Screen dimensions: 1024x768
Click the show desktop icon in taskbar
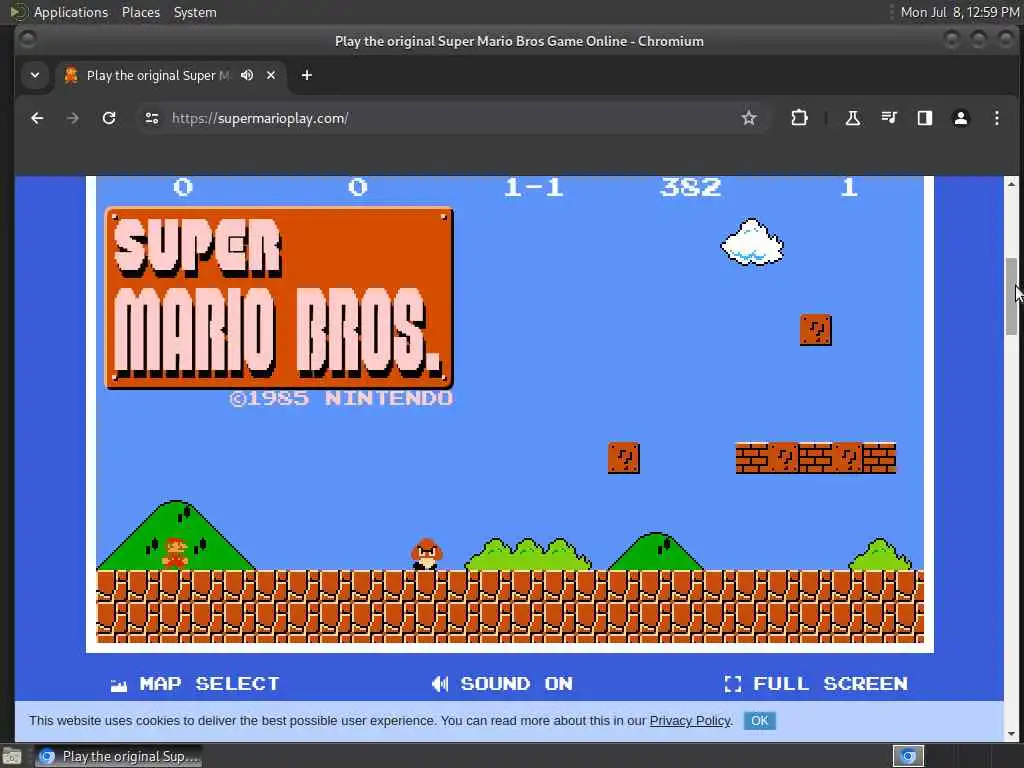point(12,756)
